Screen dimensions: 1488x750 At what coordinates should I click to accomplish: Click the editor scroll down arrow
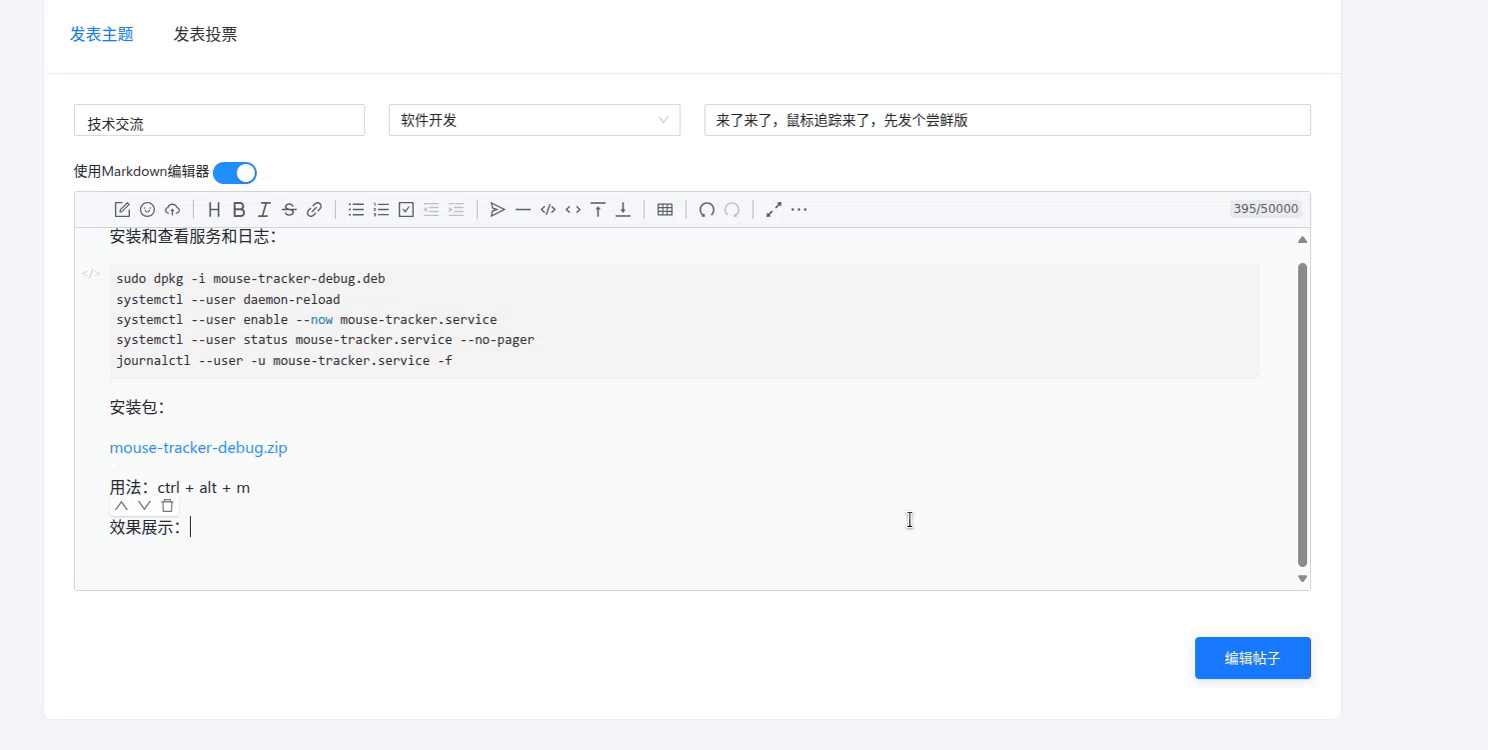(x=1302, y=578)
